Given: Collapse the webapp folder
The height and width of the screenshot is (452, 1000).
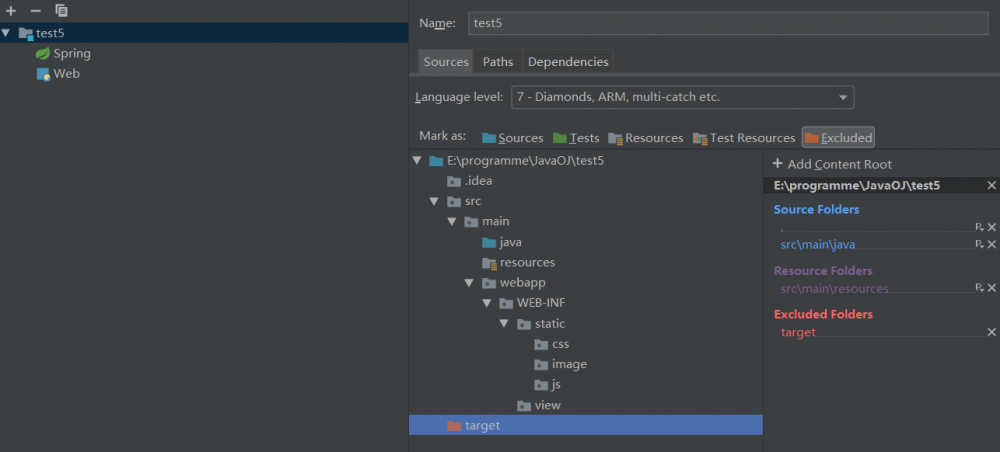Looking at the screenshot, I should click(469, 283).
